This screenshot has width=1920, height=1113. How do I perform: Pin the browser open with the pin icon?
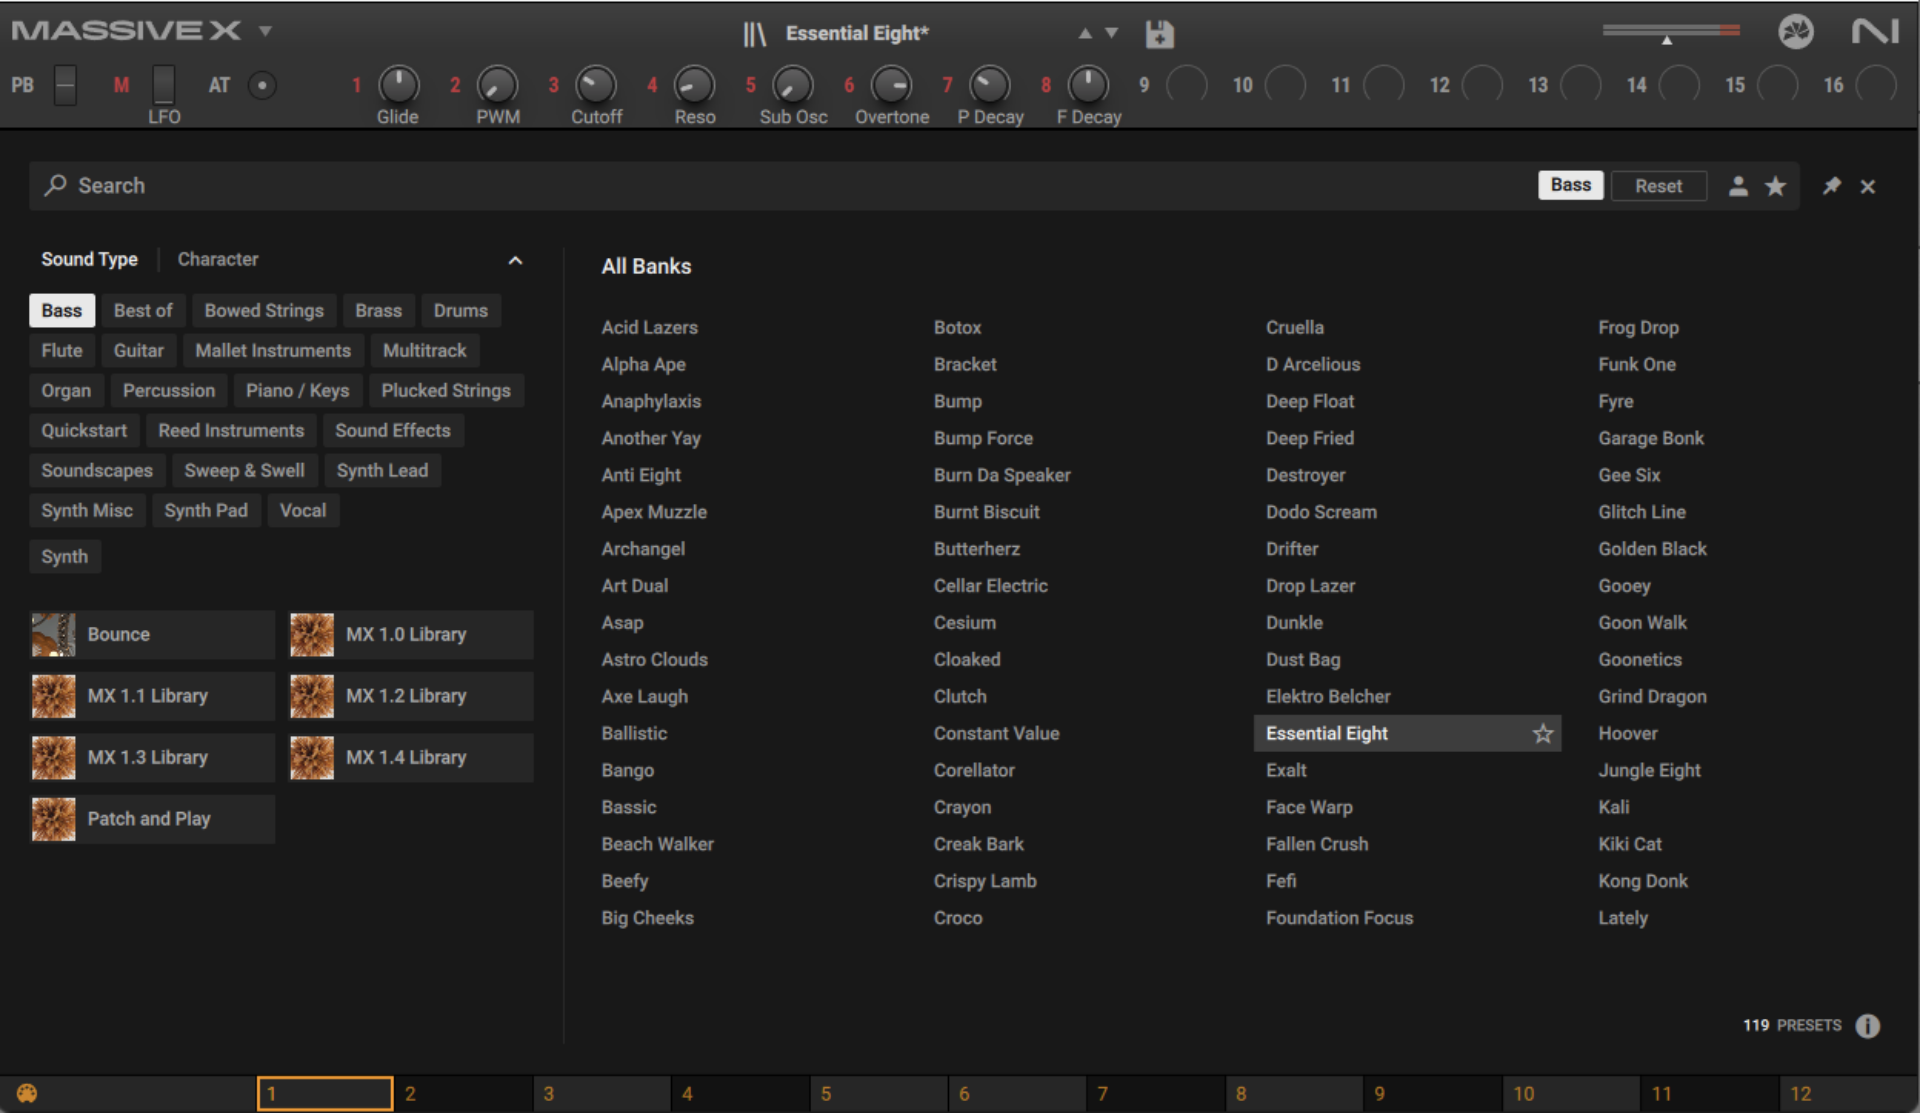tap(1833, 186)
